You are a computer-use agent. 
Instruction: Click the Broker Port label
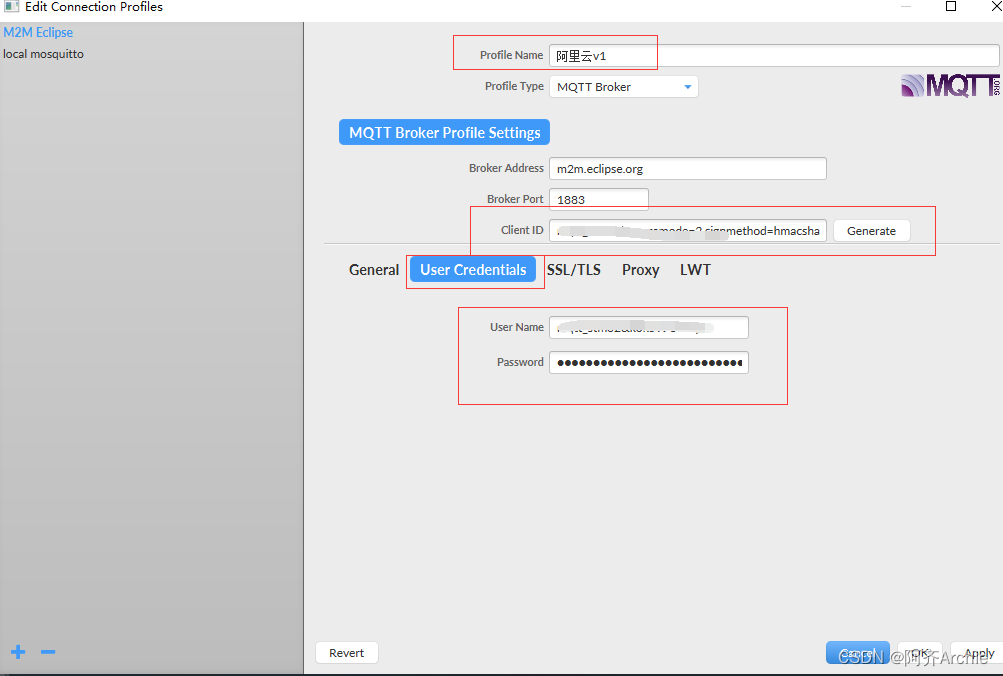click(x=515, y=199)
